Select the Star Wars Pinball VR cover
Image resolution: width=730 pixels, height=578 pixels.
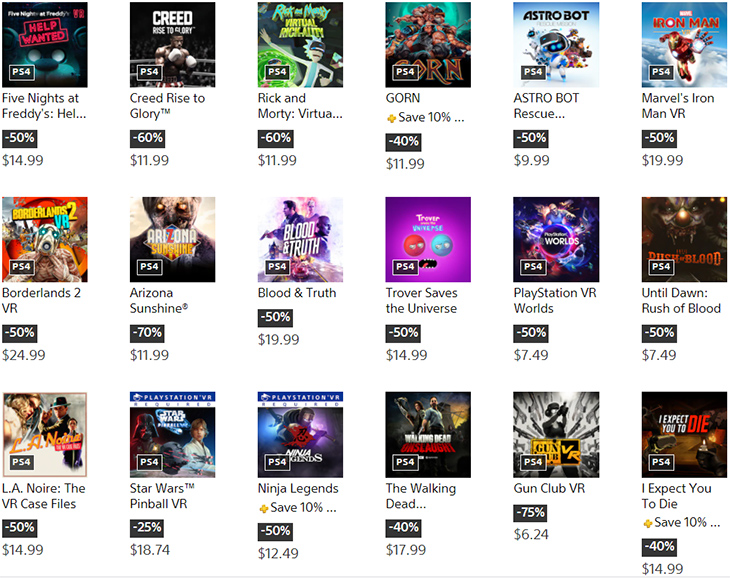[173, 435]
